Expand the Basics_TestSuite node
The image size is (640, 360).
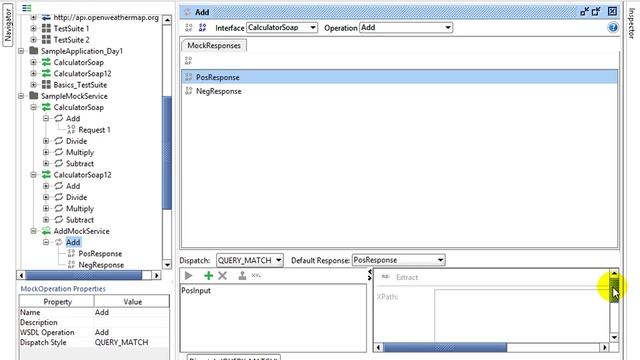[33, 84]
